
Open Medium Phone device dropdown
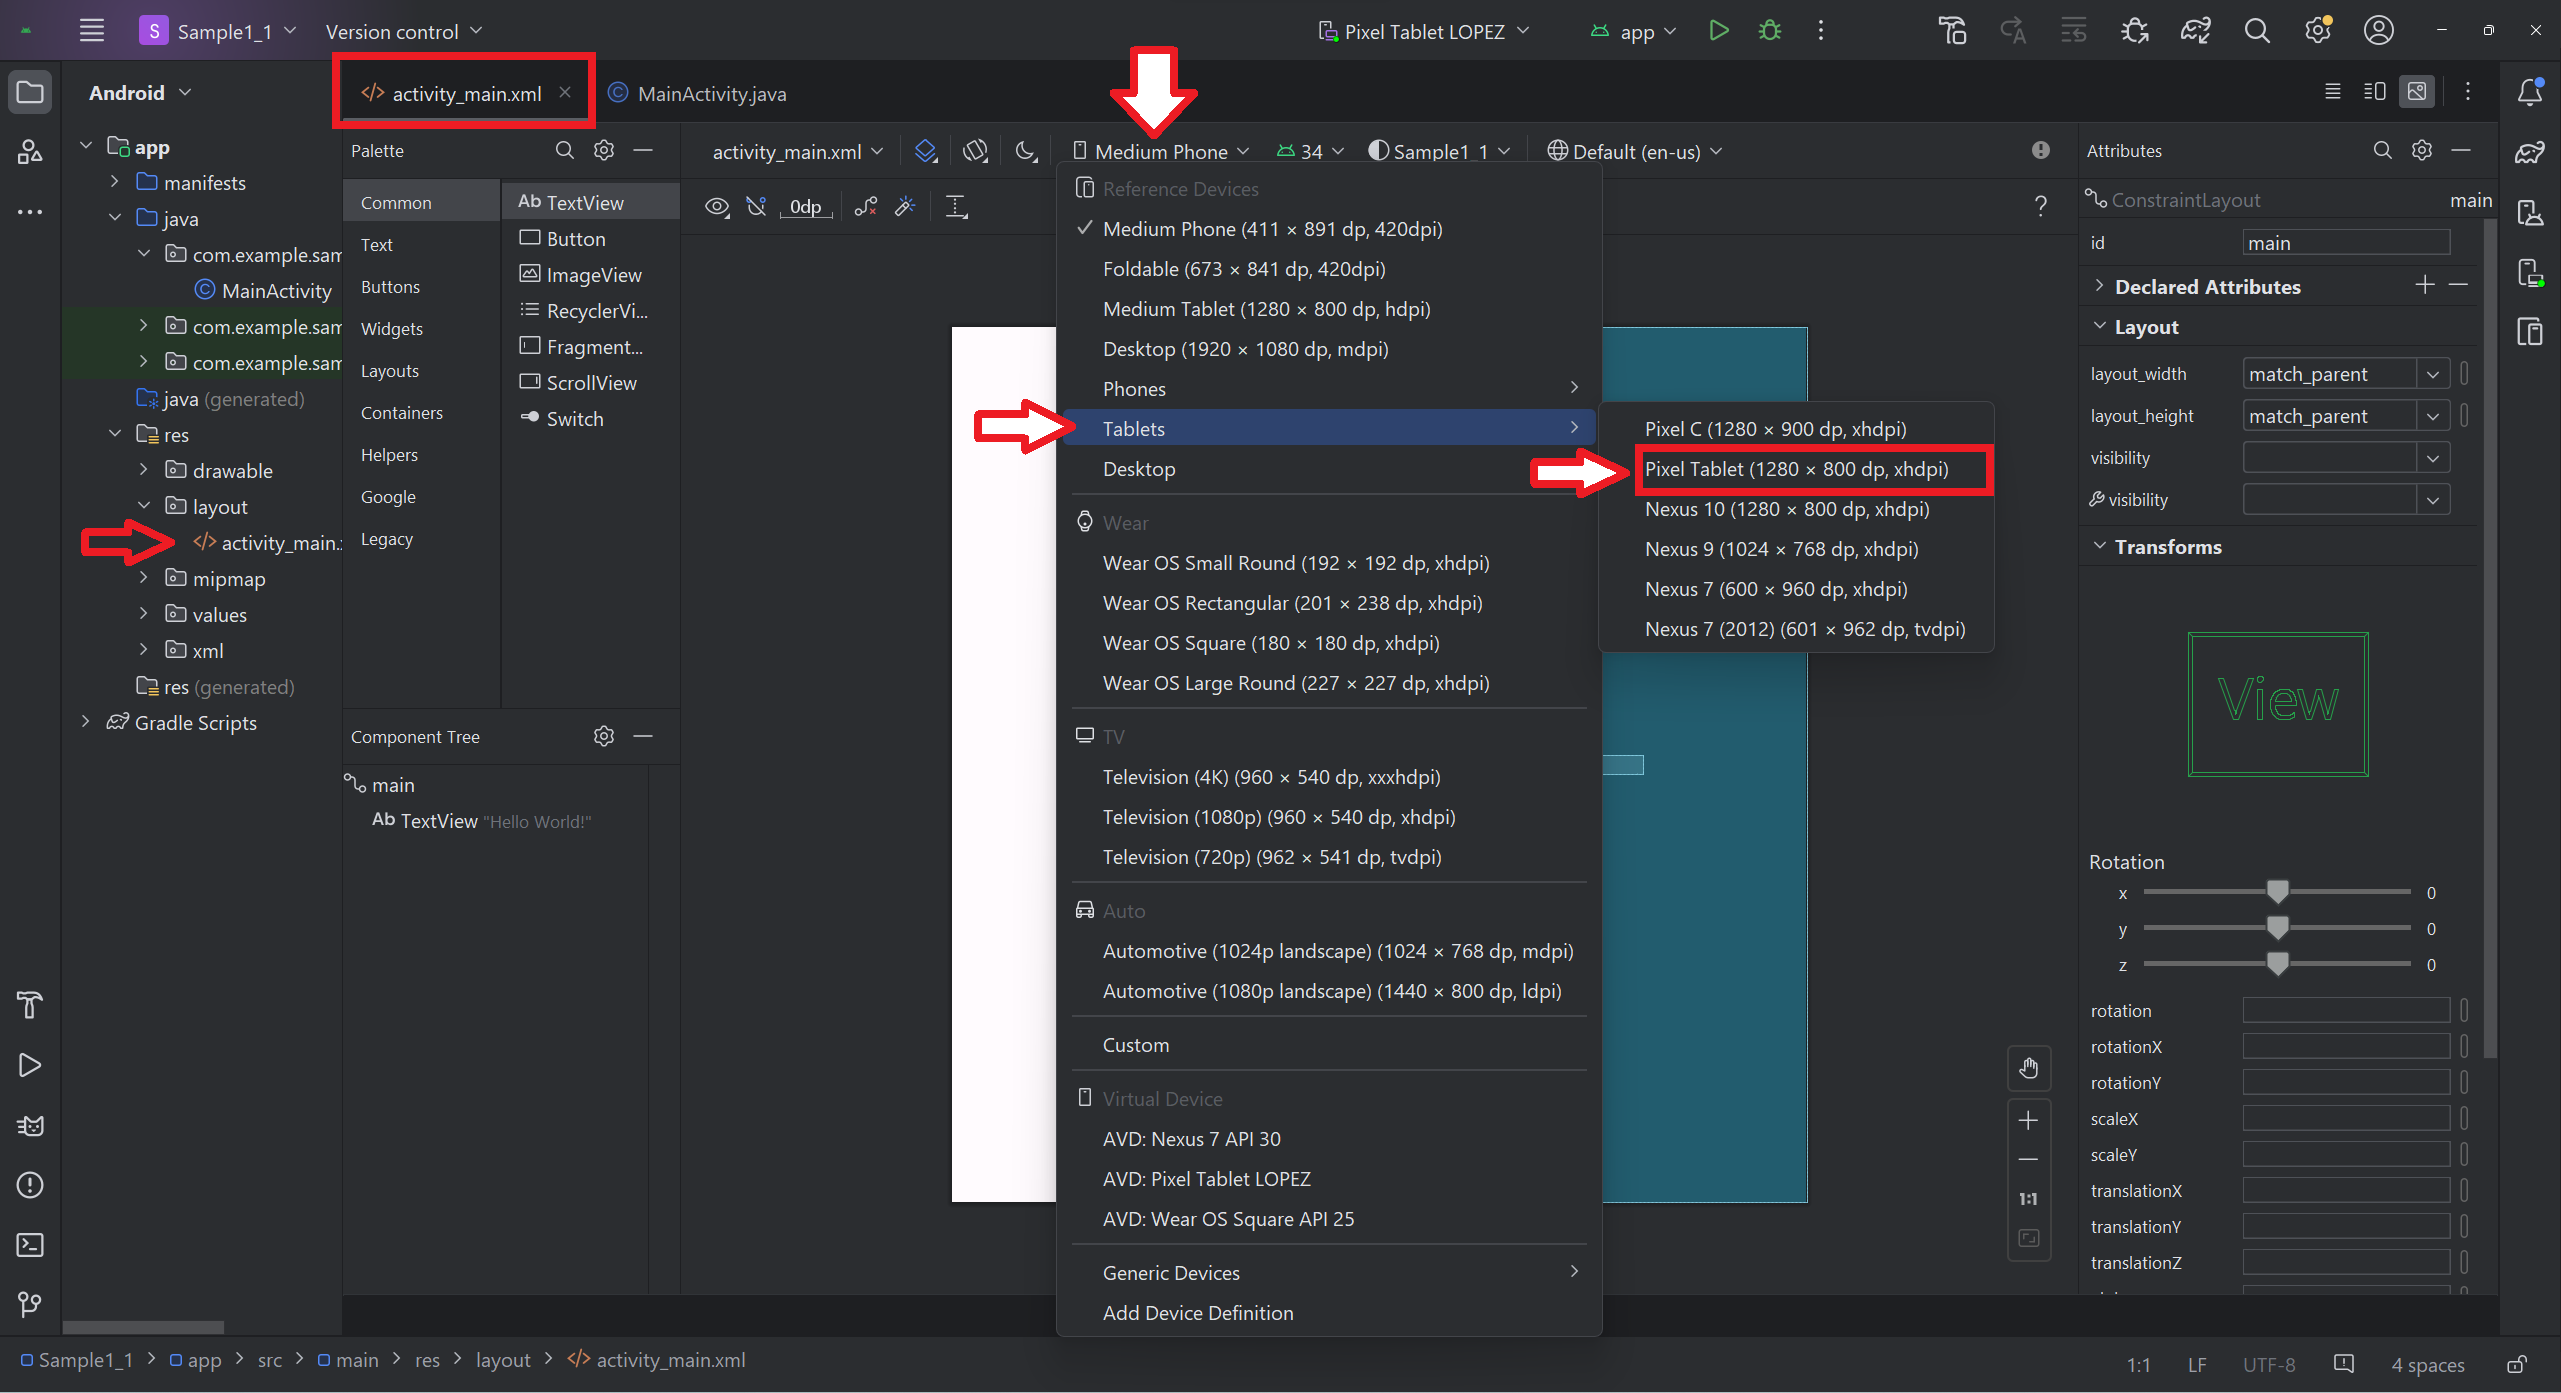click(1161, 151)
